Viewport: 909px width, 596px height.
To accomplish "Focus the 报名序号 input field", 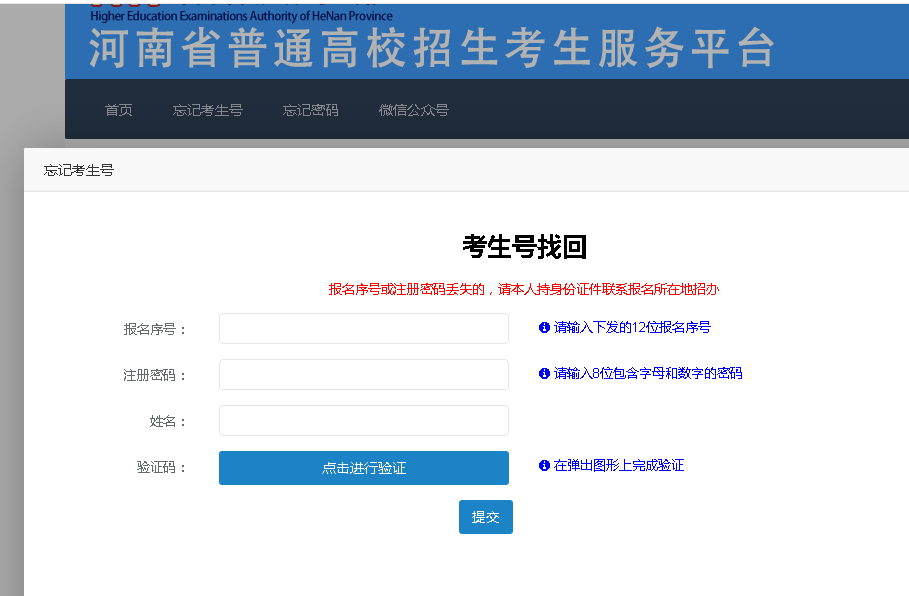I will [x=363, y=329].
